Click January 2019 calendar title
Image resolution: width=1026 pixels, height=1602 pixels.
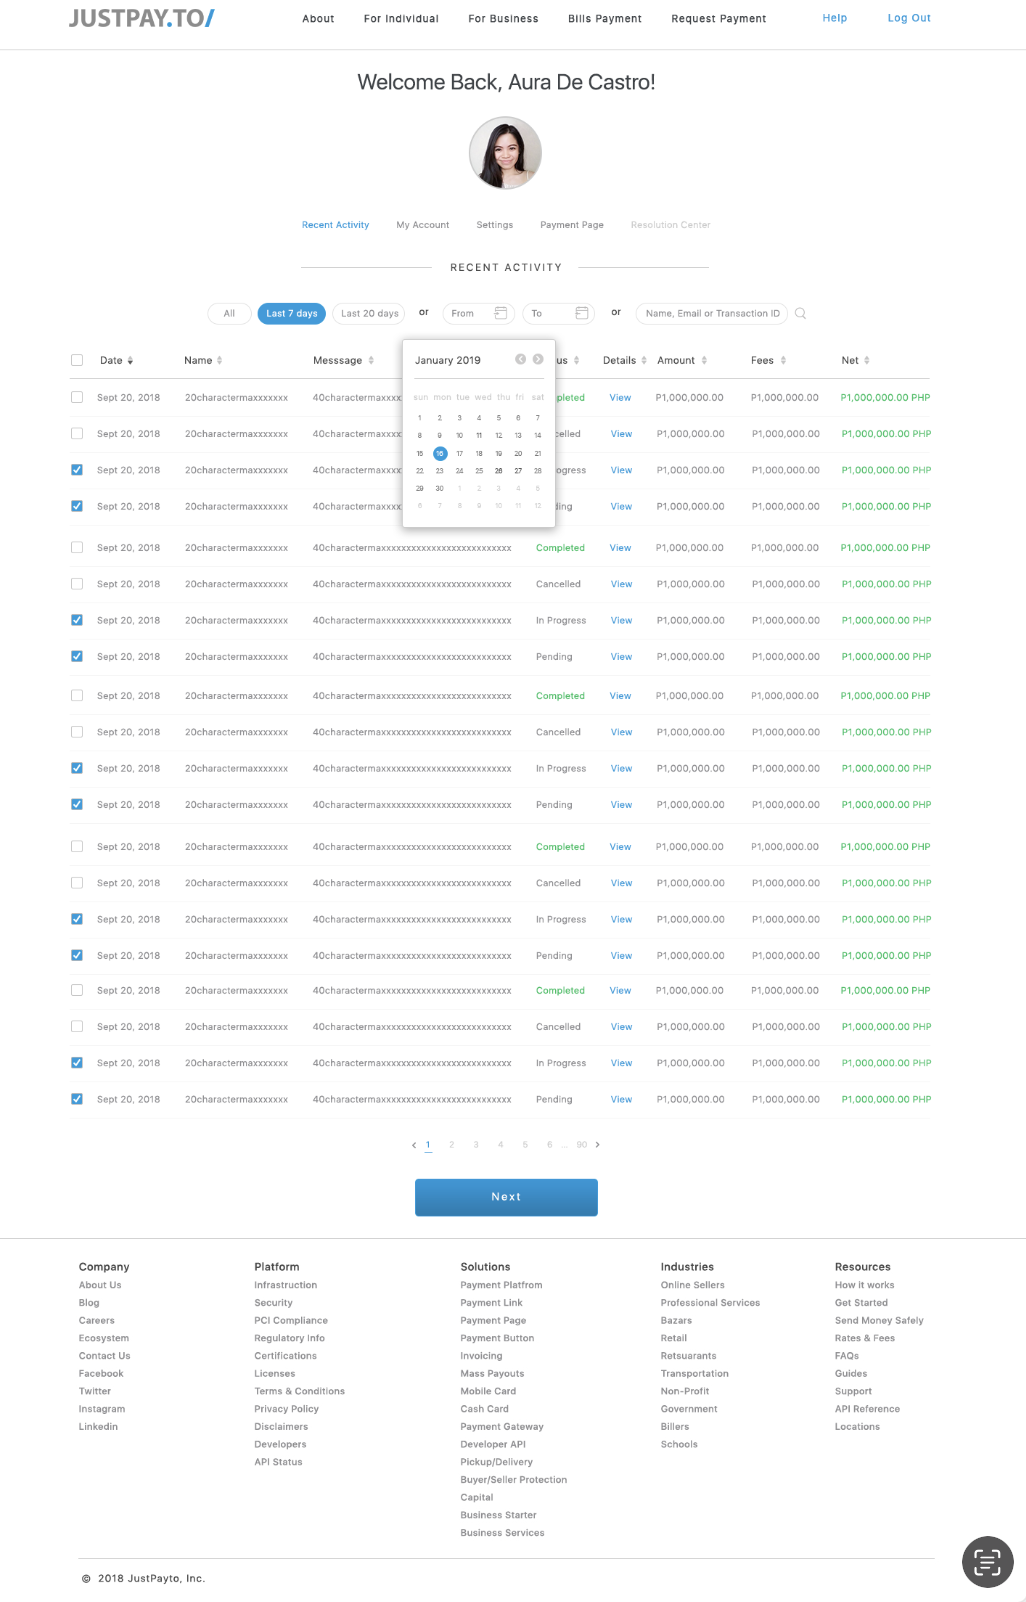pyautogui.click(x=448, y=360)
